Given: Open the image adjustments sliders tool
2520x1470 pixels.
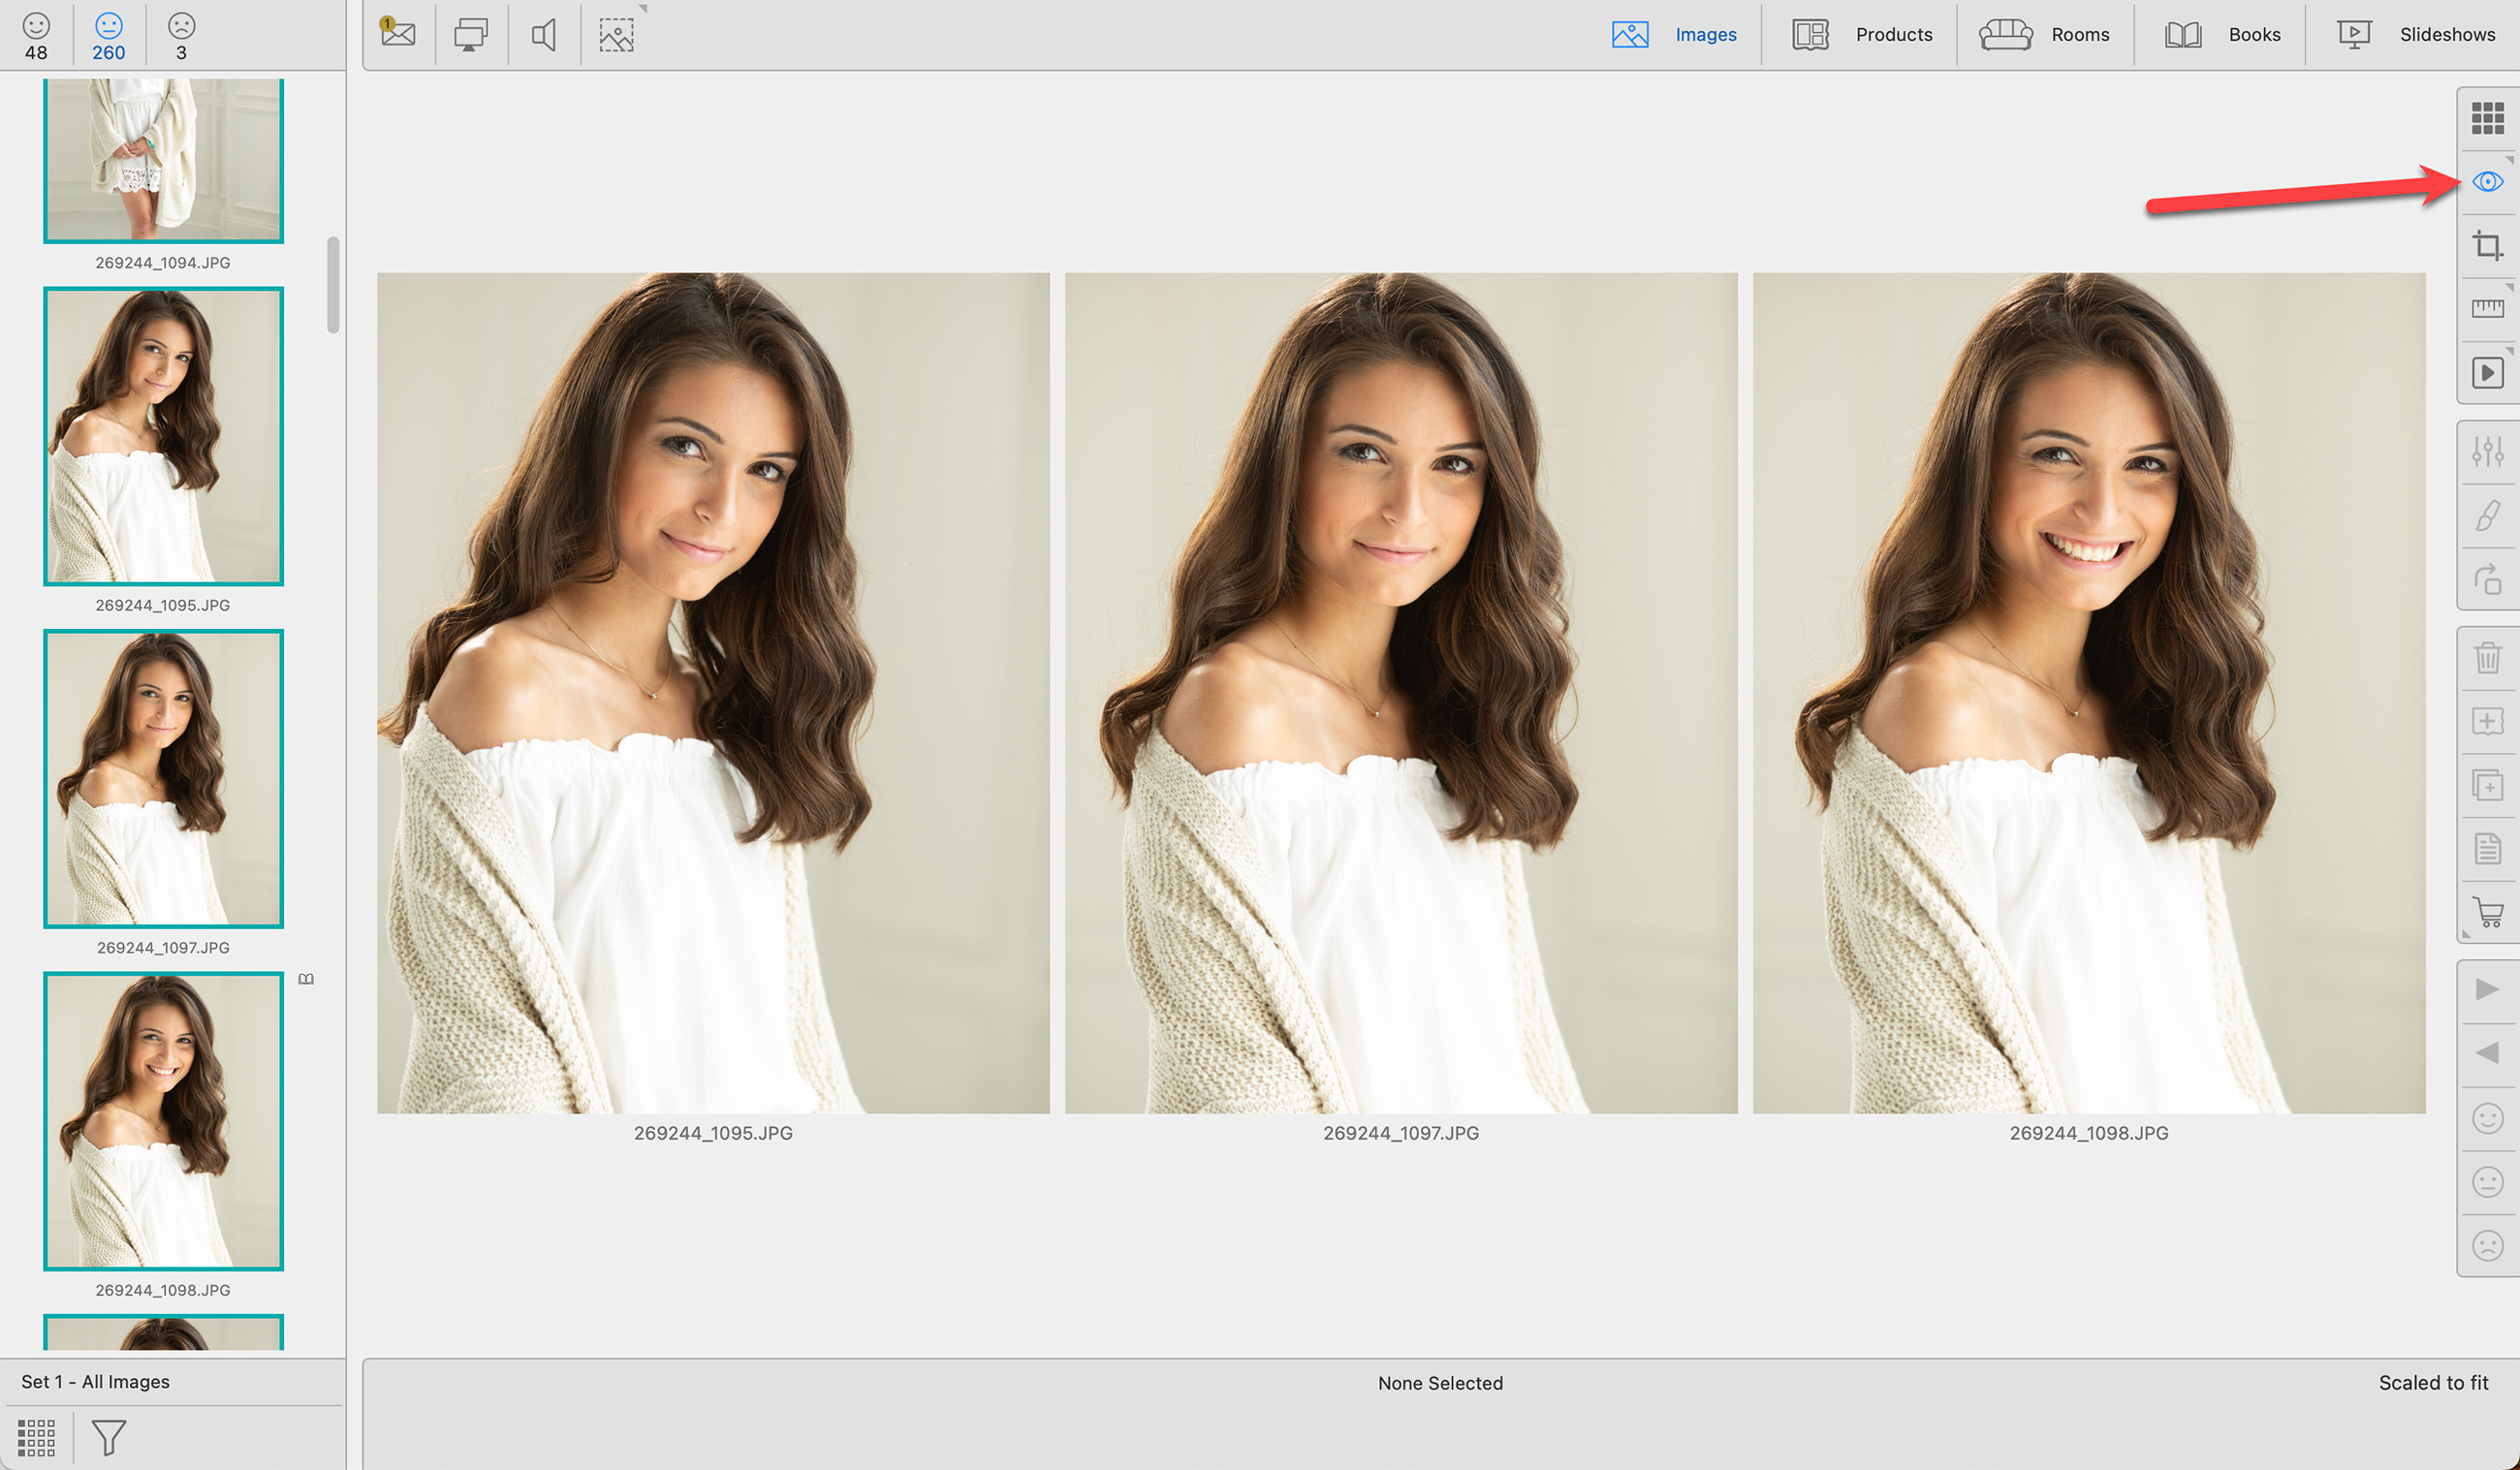Looking at the screenshot, I should pos(2487,452).
